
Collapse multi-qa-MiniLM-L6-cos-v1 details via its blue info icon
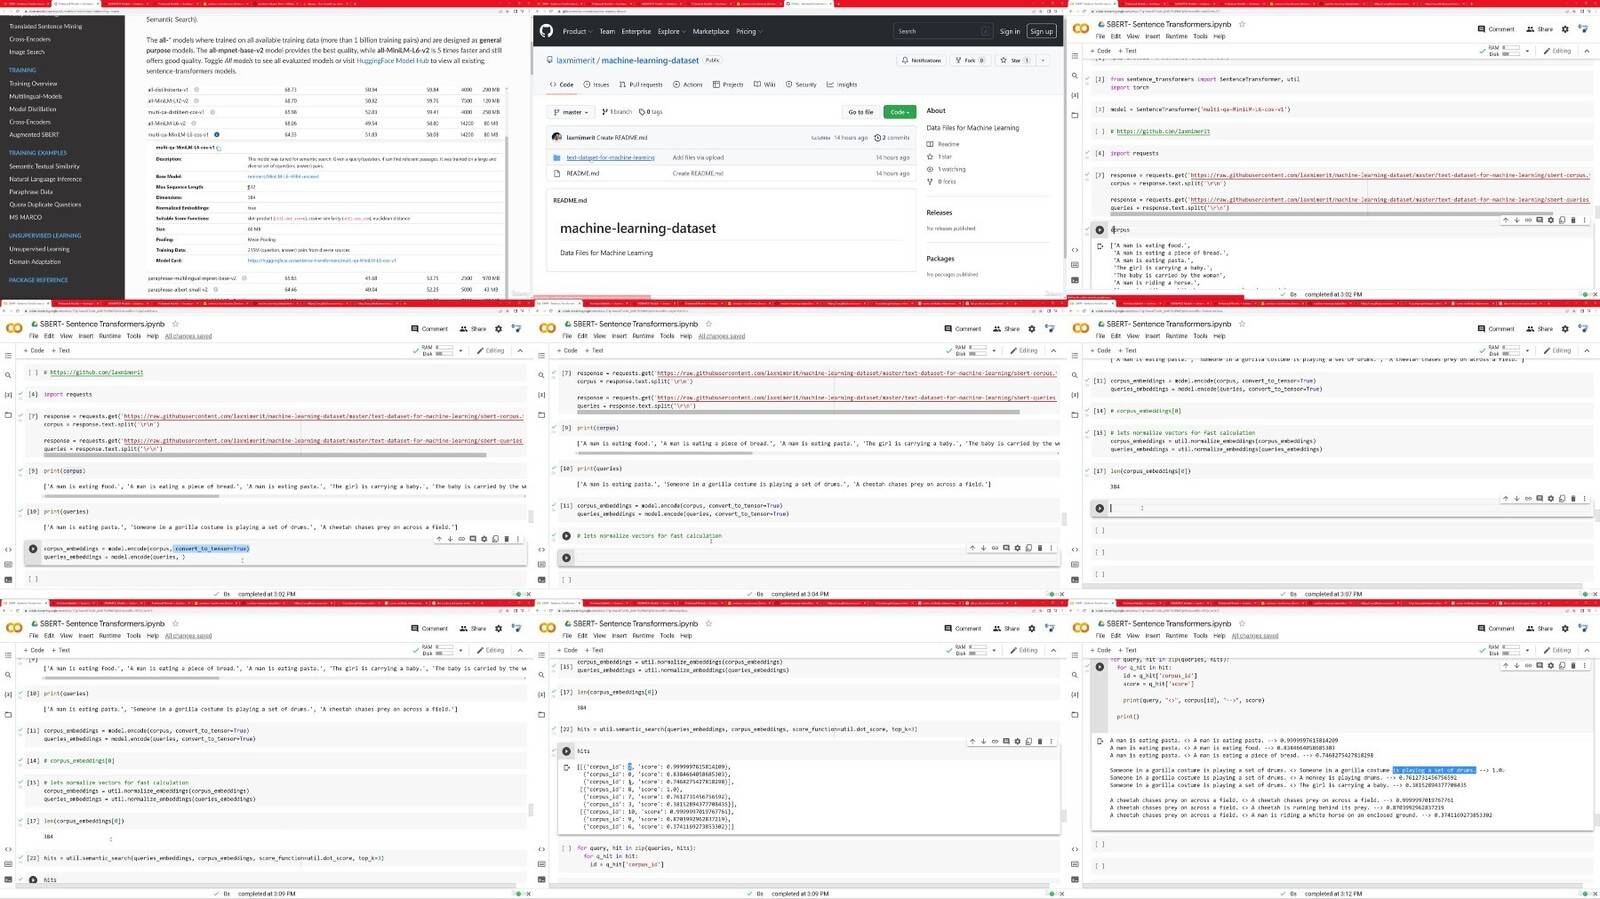(217, 134)
